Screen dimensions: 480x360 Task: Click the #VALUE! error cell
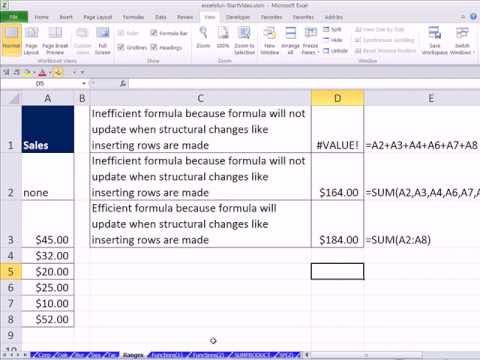coord(337,129)
